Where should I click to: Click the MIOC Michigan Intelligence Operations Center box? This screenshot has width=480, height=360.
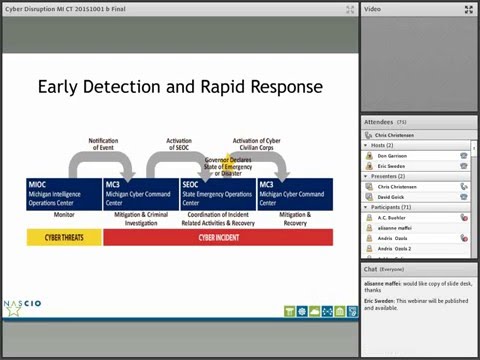[x=64, y=194]
